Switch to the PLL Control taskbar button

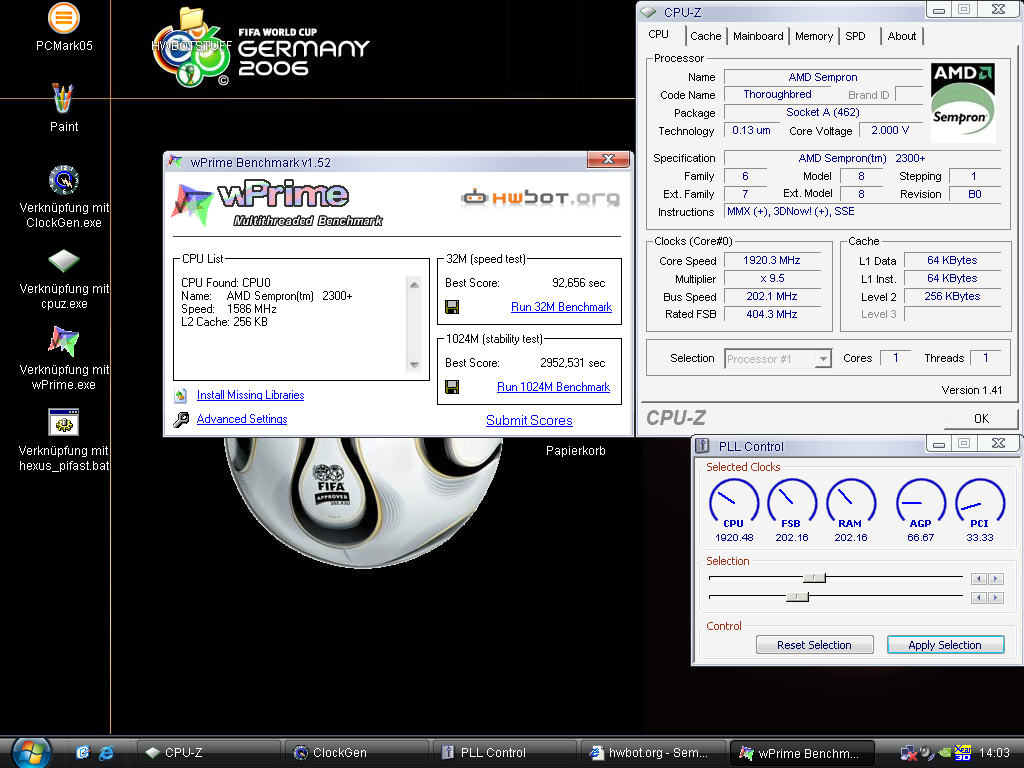[x=505, y=753]
